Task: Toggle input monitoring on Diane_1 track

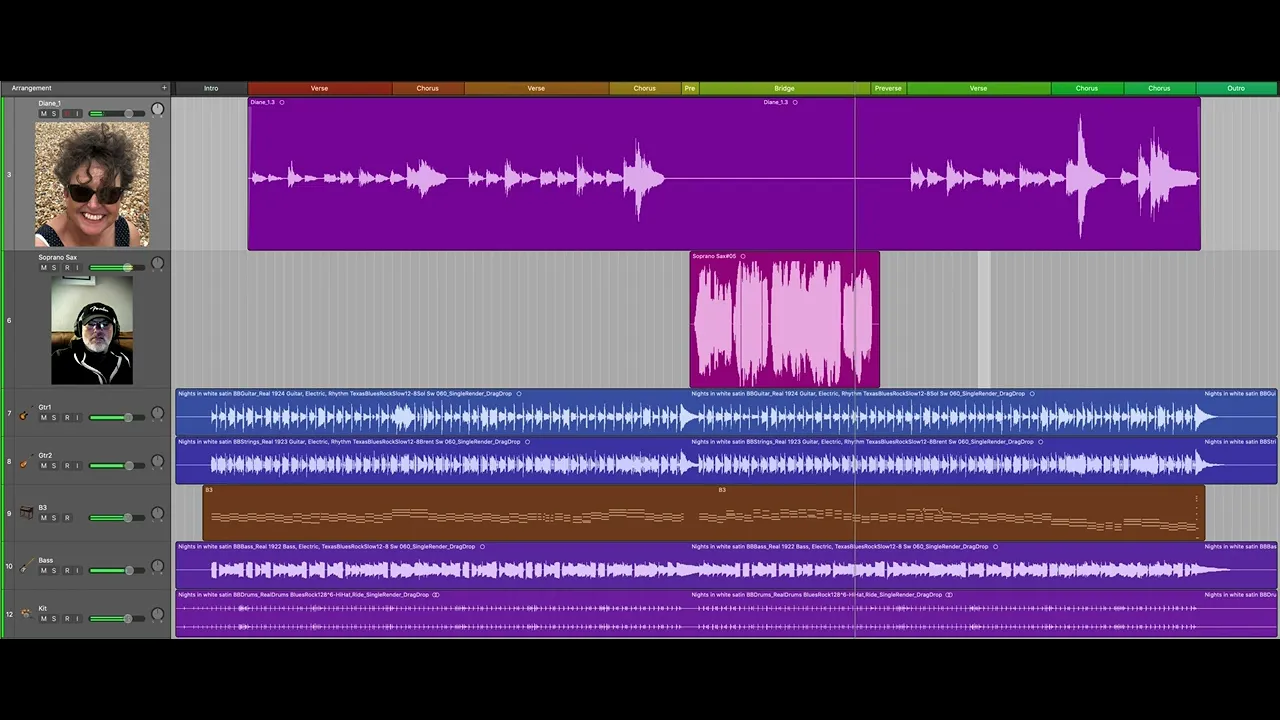Action: coord(77,114)
